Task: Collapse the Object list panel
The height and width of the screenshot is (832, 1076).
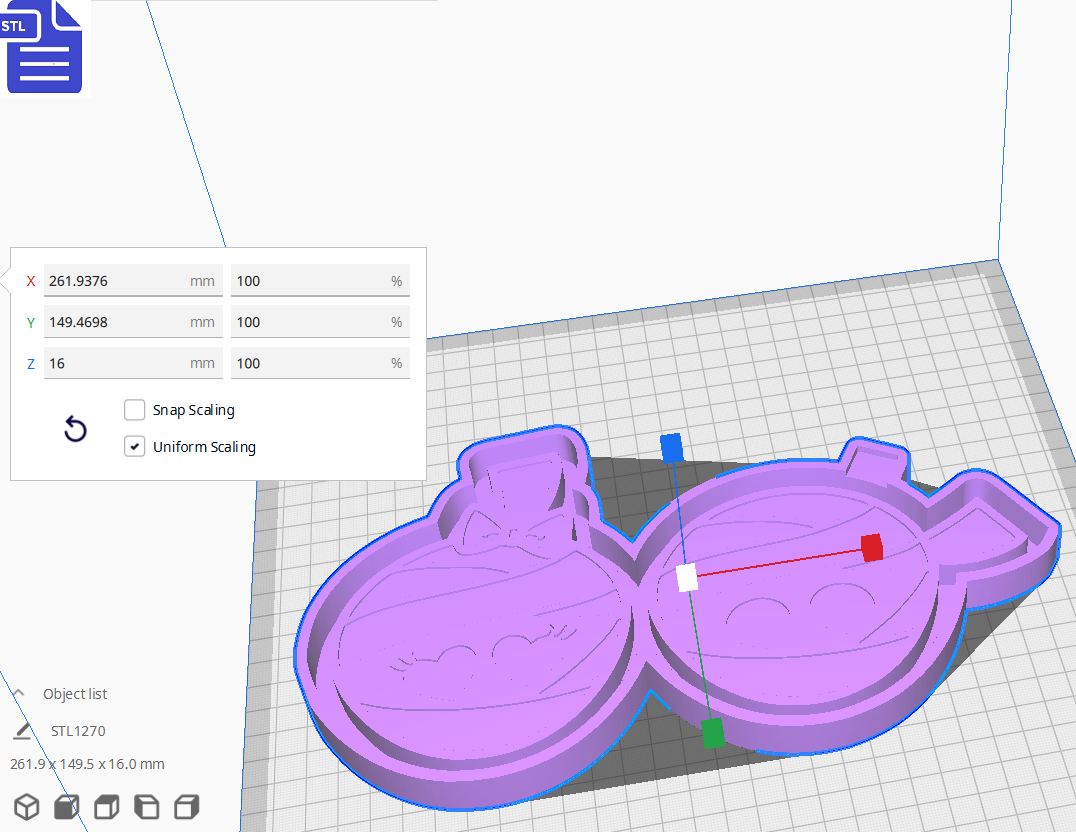Action: [18, 693]
